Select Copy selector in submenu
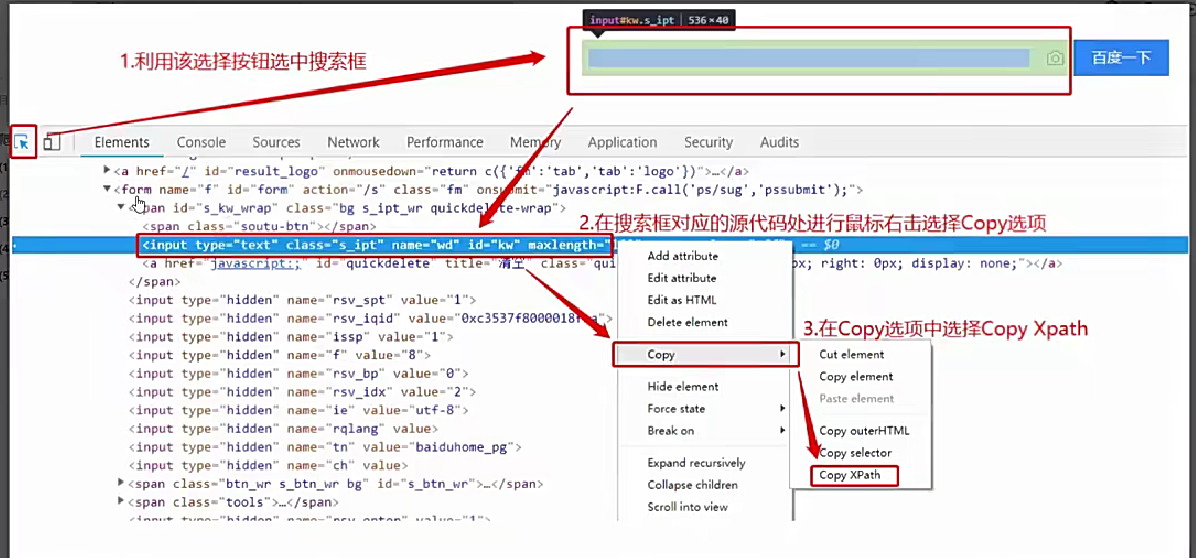The width and height of the screenshot is (1196, 558). point(855,453)
